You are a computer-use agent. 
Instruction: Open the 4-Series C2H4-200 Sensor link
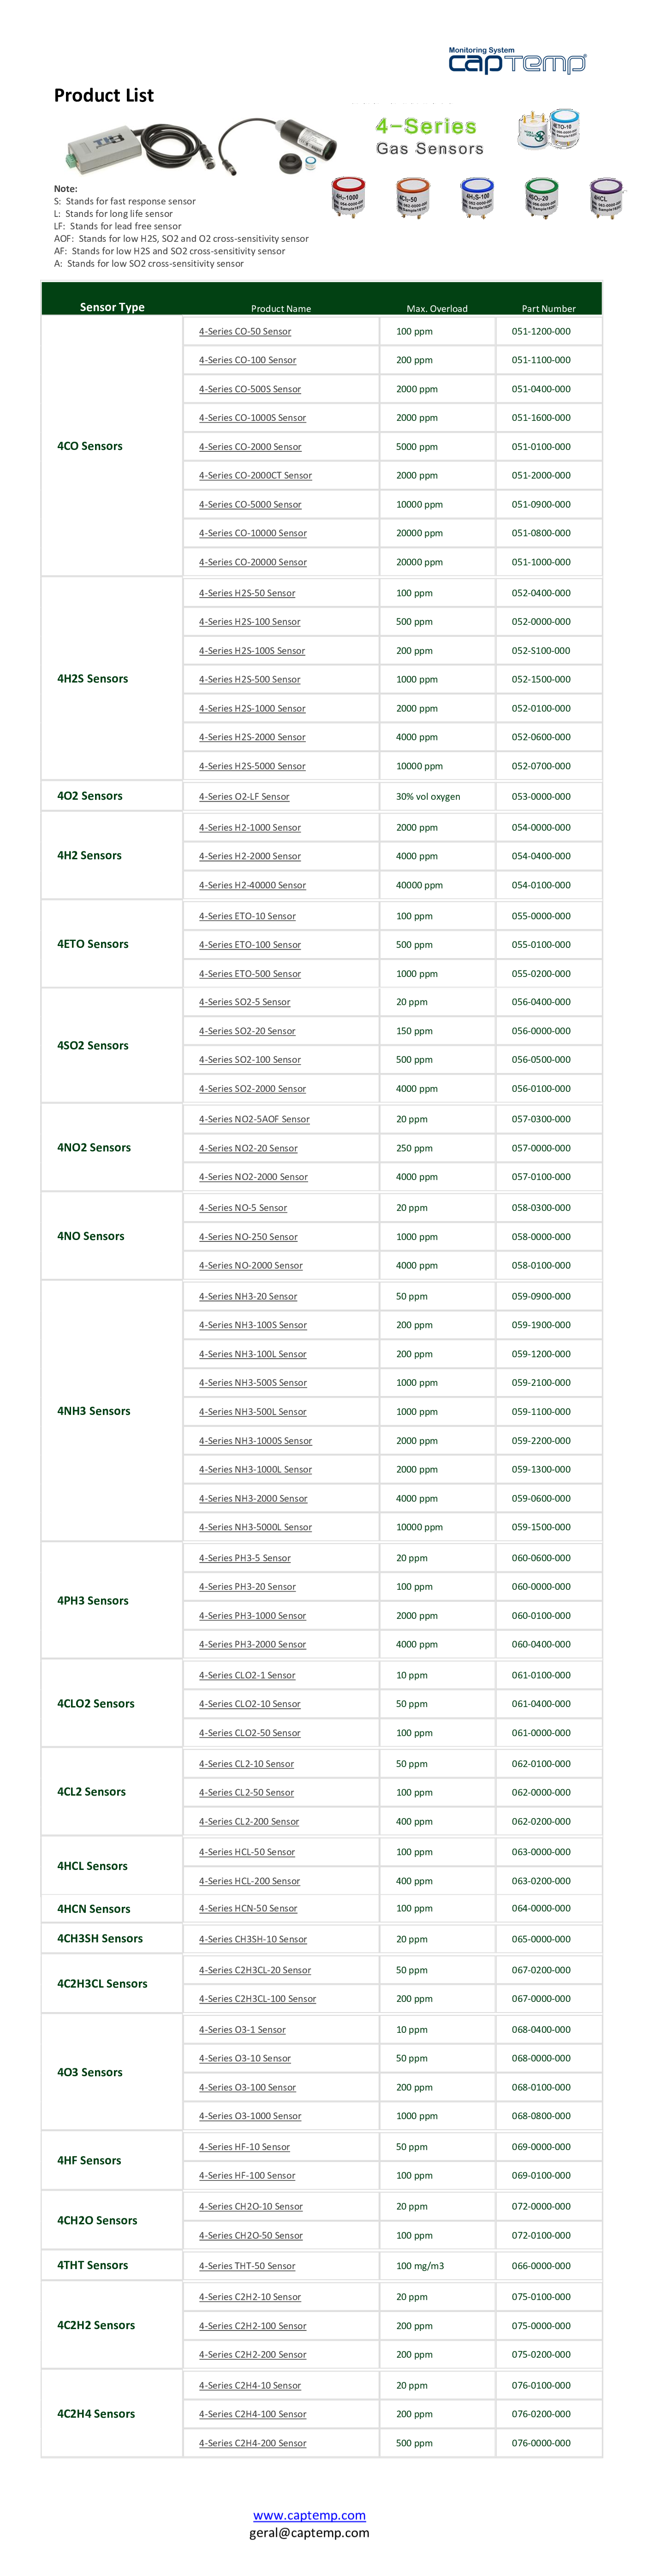252,2443
